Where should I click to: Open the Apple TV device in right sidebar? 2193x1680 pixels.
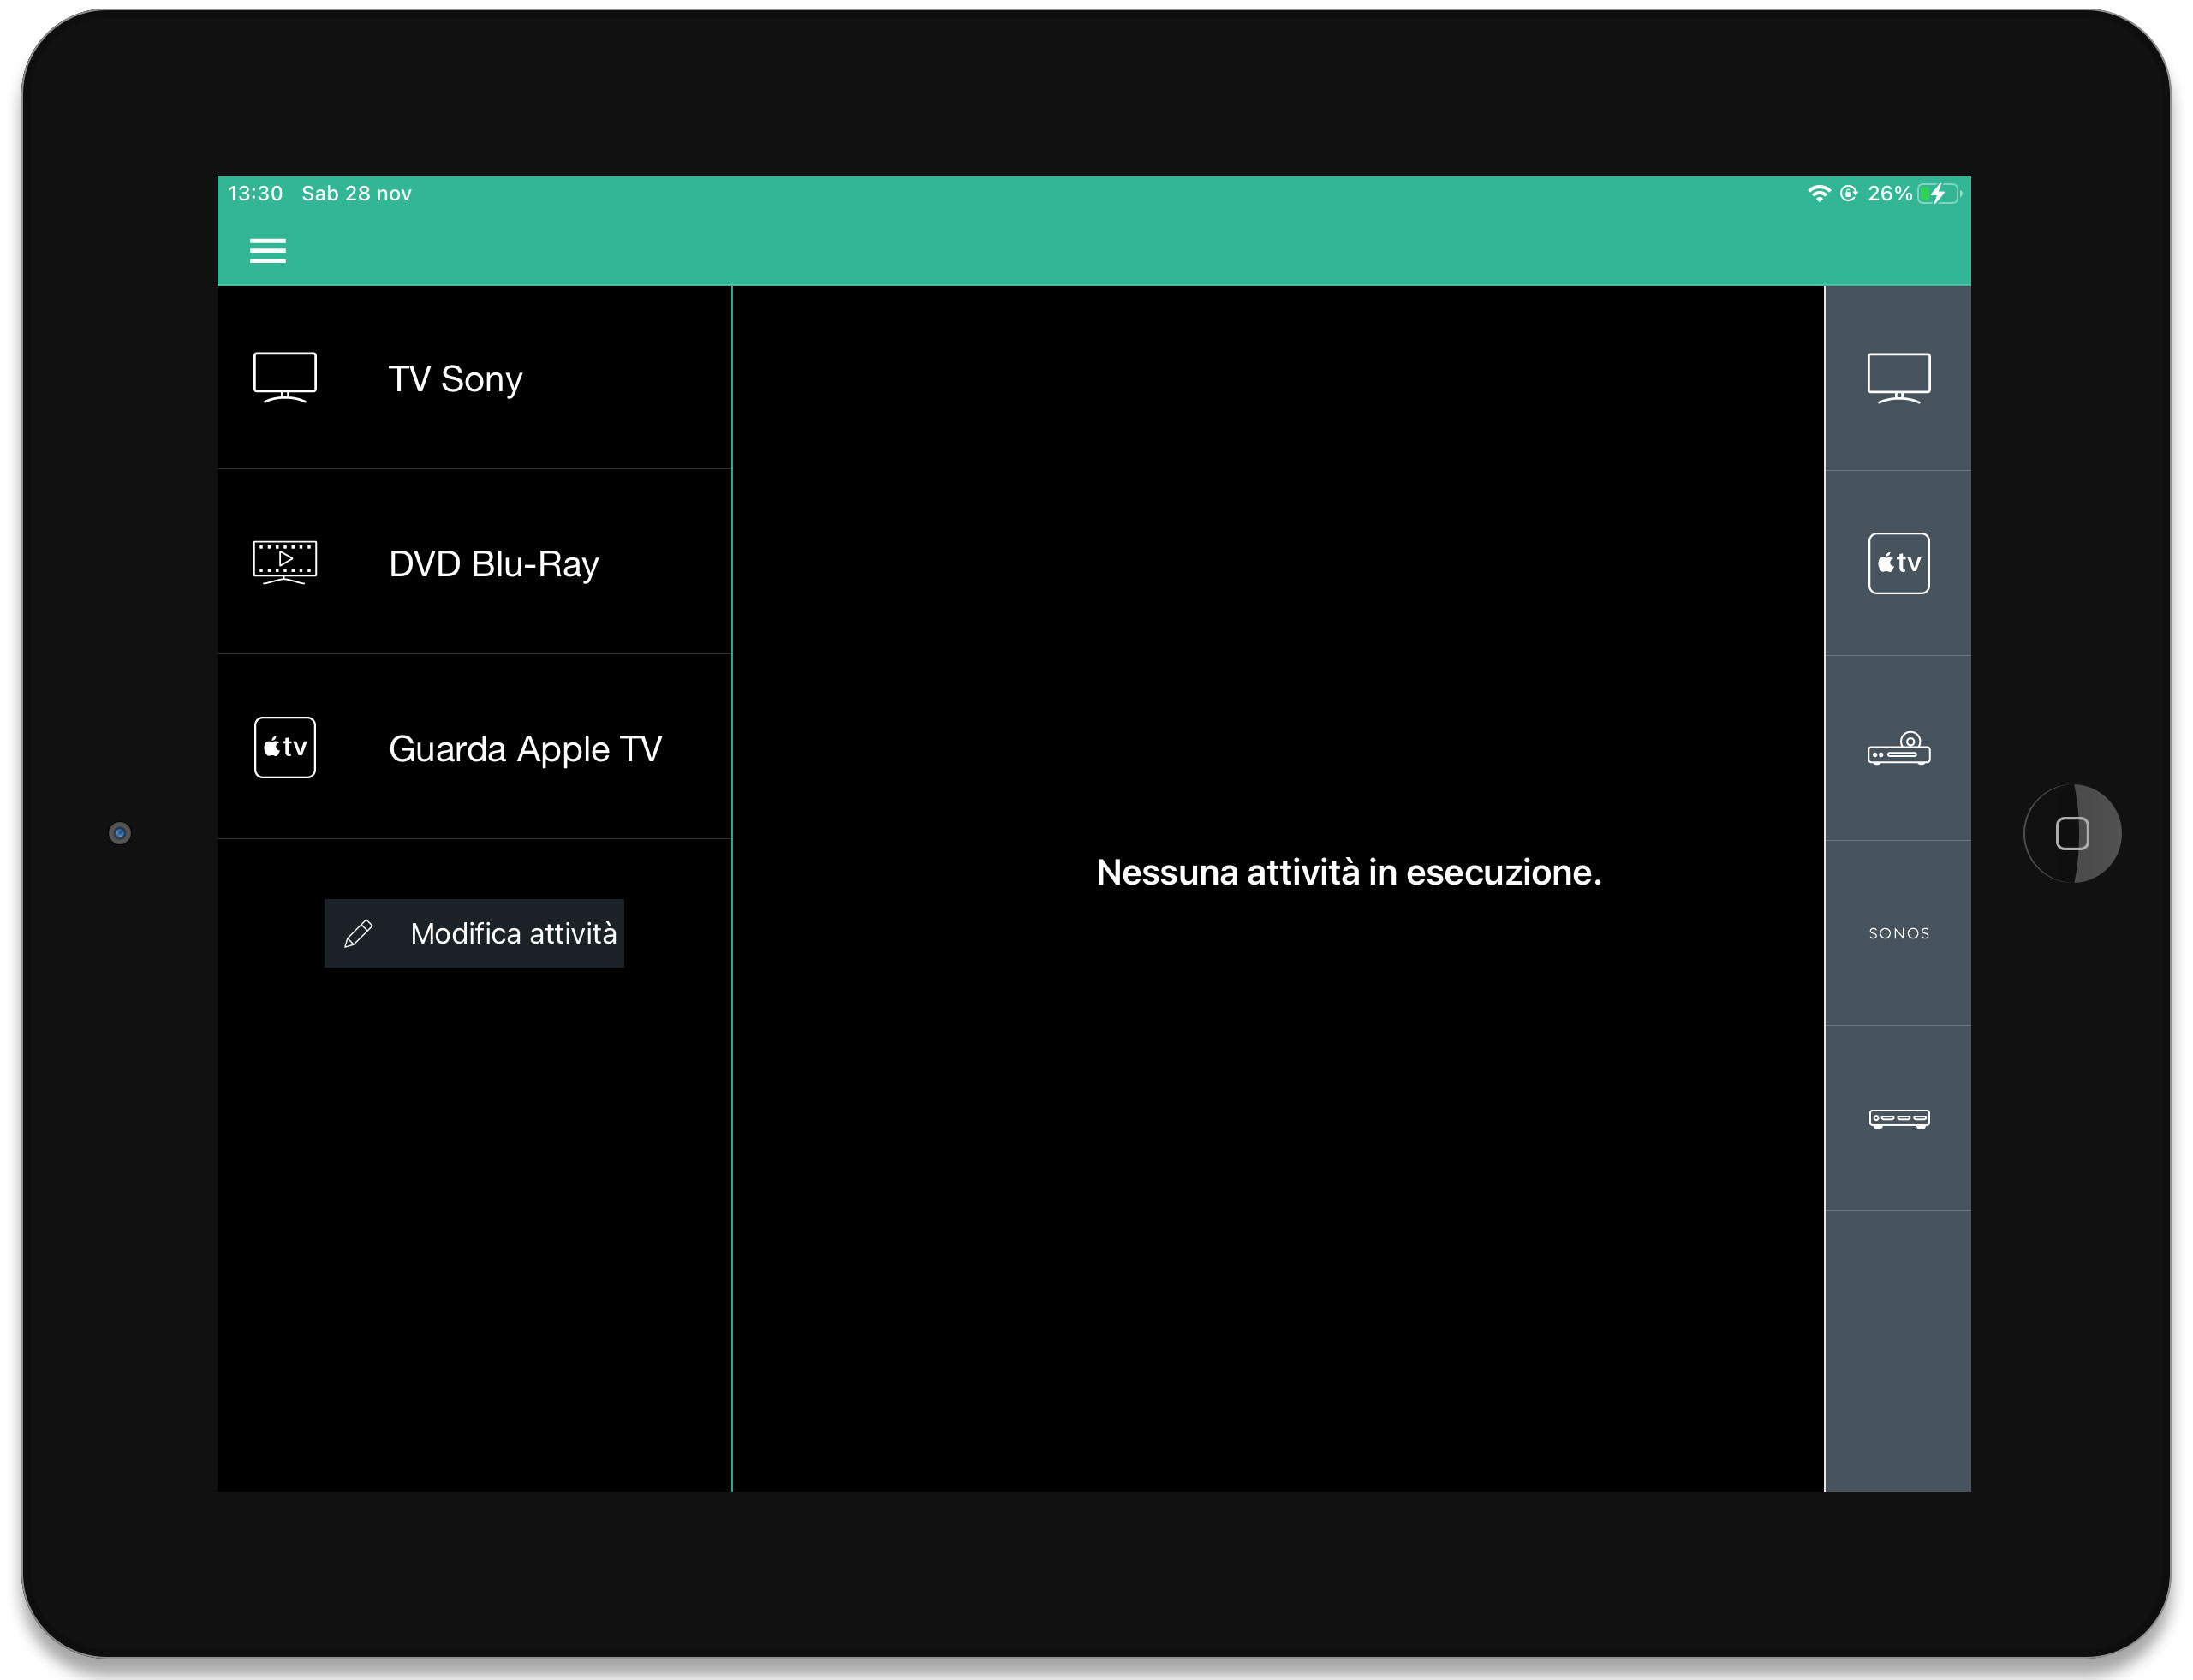pos(1898,563)
